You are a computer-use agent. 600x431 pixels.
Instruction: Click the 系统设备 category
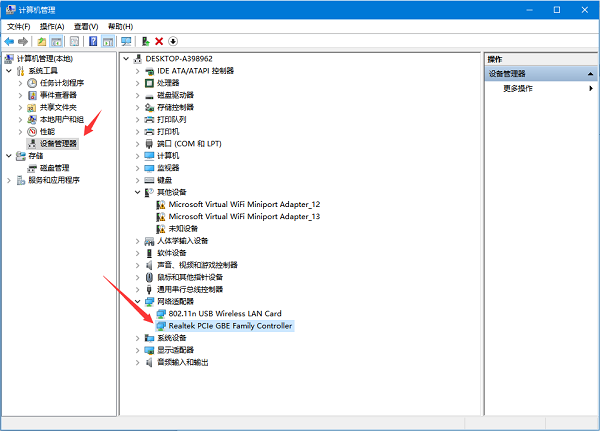pyautogui.click(x=172, y=338)
